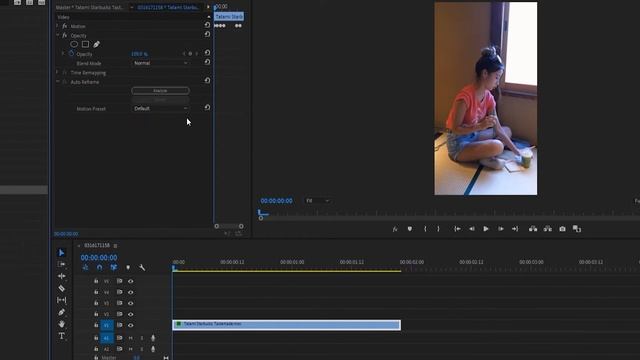Reset the Auto Reframe effect
Screen dimensions: 640x360
click(207, 80)
